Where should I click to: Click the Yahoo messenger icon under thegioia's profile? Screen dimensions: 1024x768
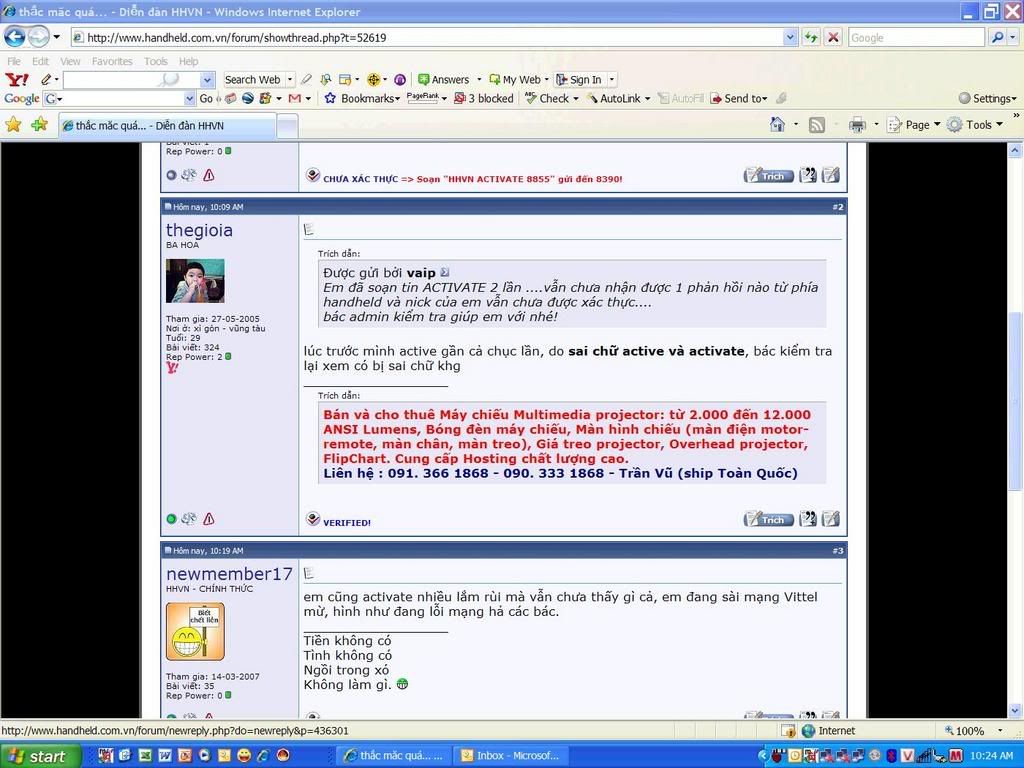[172, 368]
